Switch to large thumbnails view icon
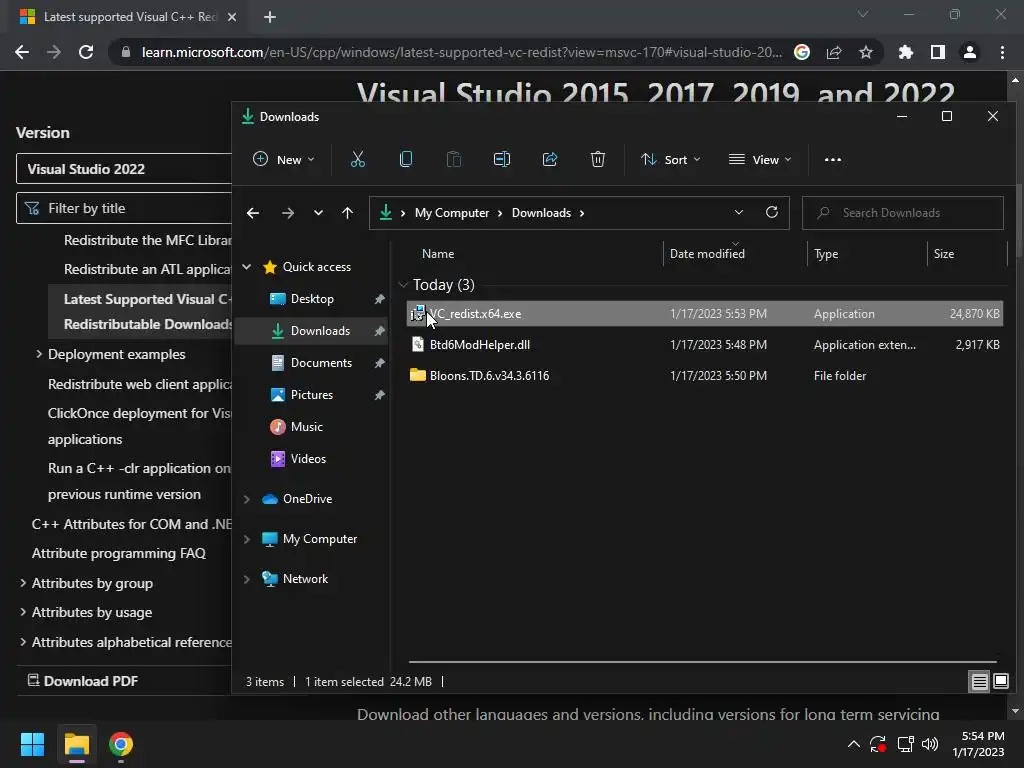Viewport: 1024px width, 768px height. [1000, 682]
